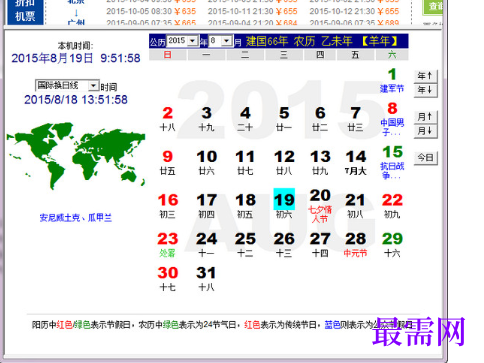Open the month 8 dropdown
Viewport: 484px width, 363px height.
click(221, 41)
